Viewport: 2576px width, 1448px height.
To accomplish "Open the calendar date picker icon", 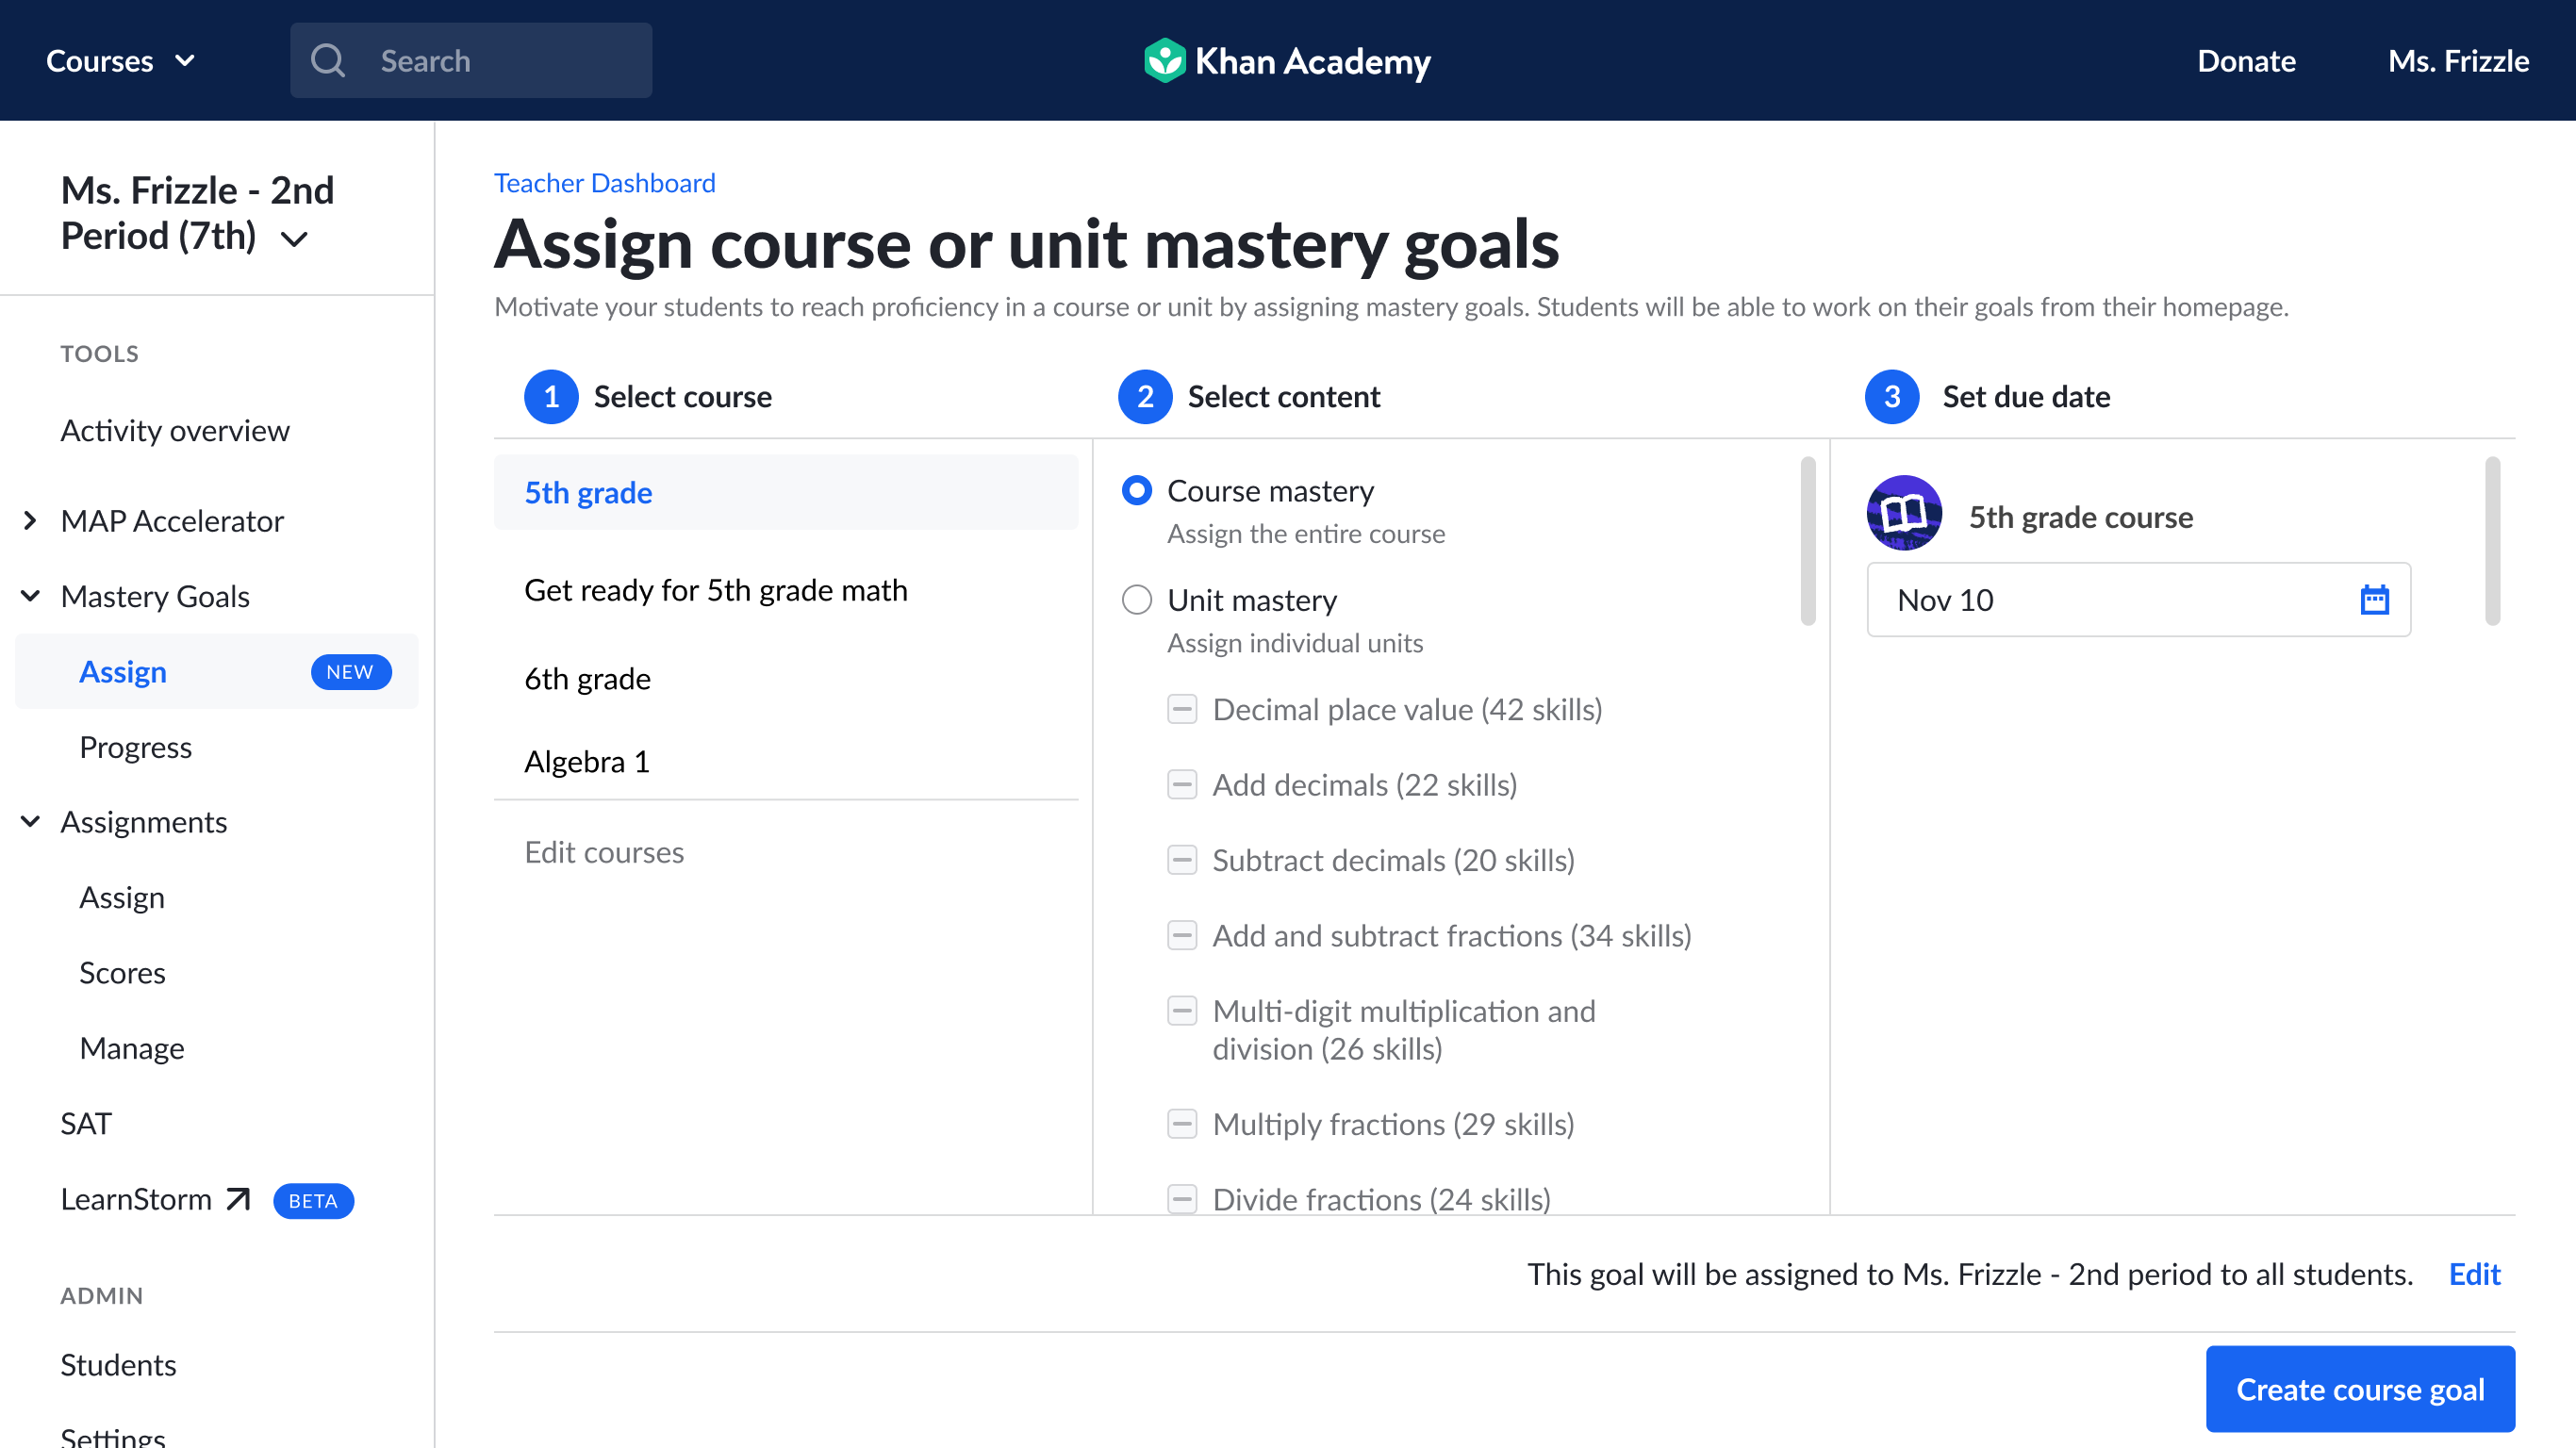I will (2374, 600).
